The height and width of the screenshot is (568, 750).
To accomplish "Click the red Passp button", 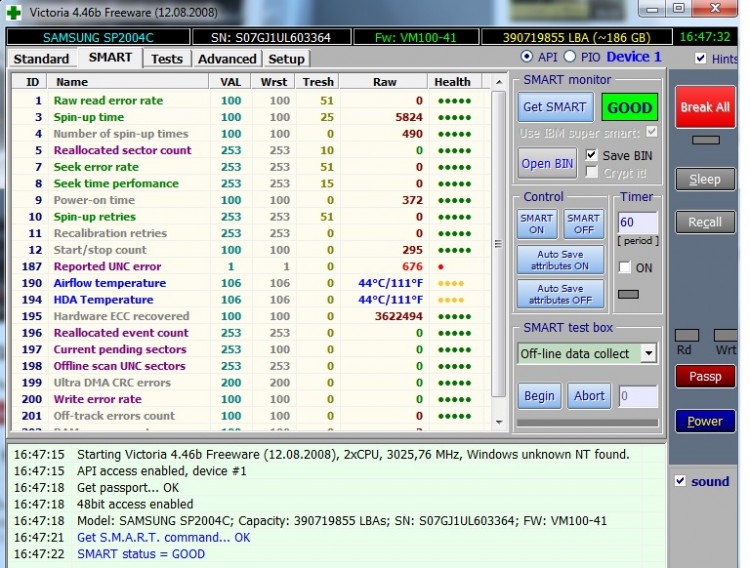I will [x=705, y=377].
